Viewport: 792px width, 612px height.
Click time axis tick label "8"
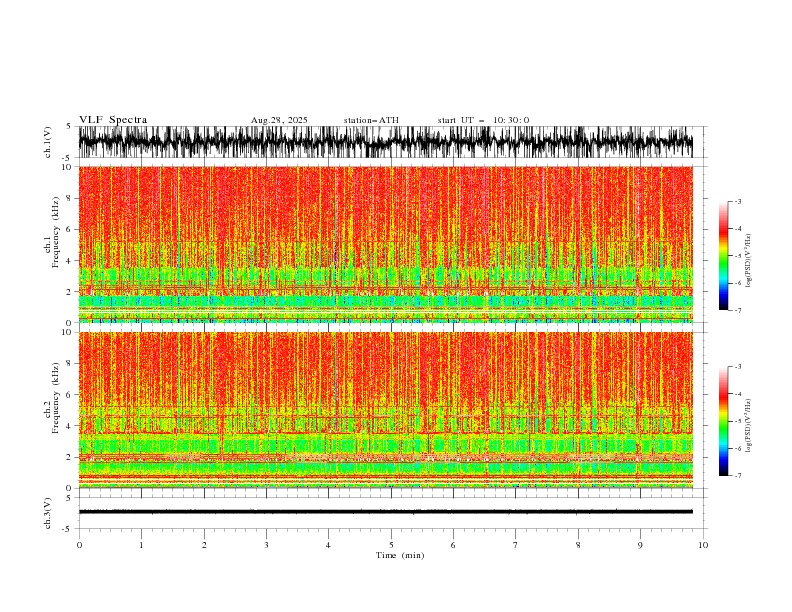point(578,545)
